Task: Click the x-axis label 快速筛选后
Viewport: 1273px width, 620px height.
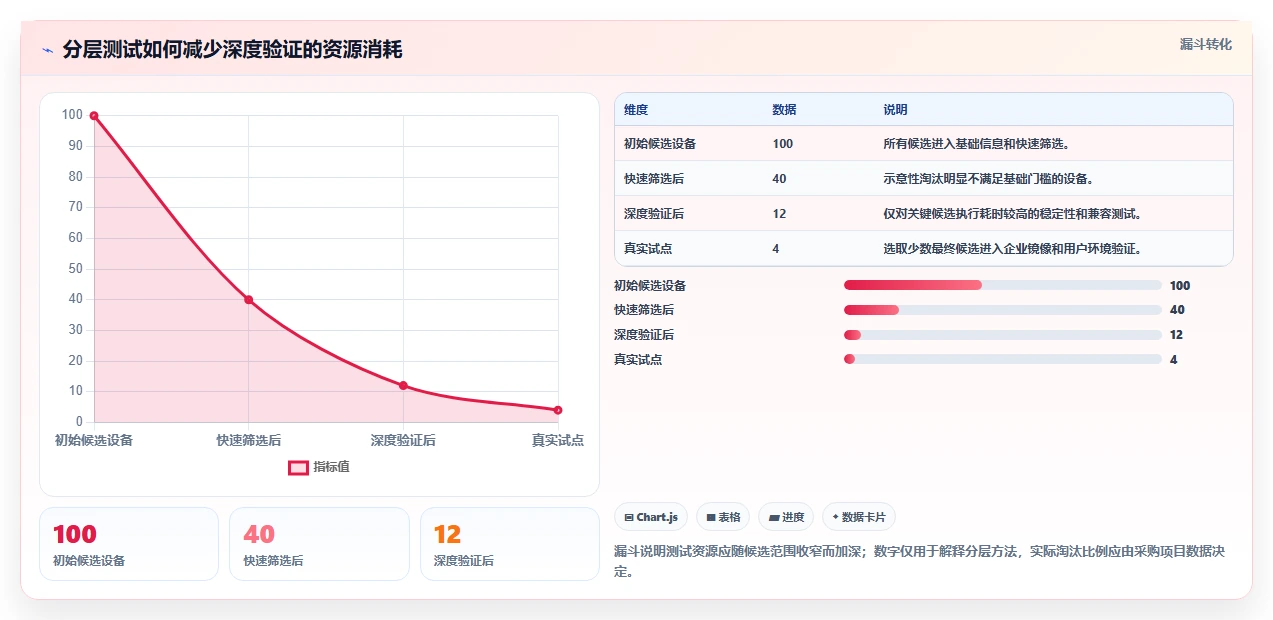Action: 249,440
